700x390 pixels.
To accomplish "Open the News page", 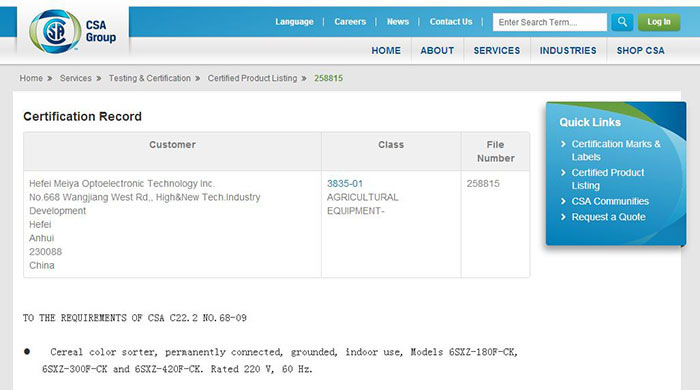I will point(398,21).
